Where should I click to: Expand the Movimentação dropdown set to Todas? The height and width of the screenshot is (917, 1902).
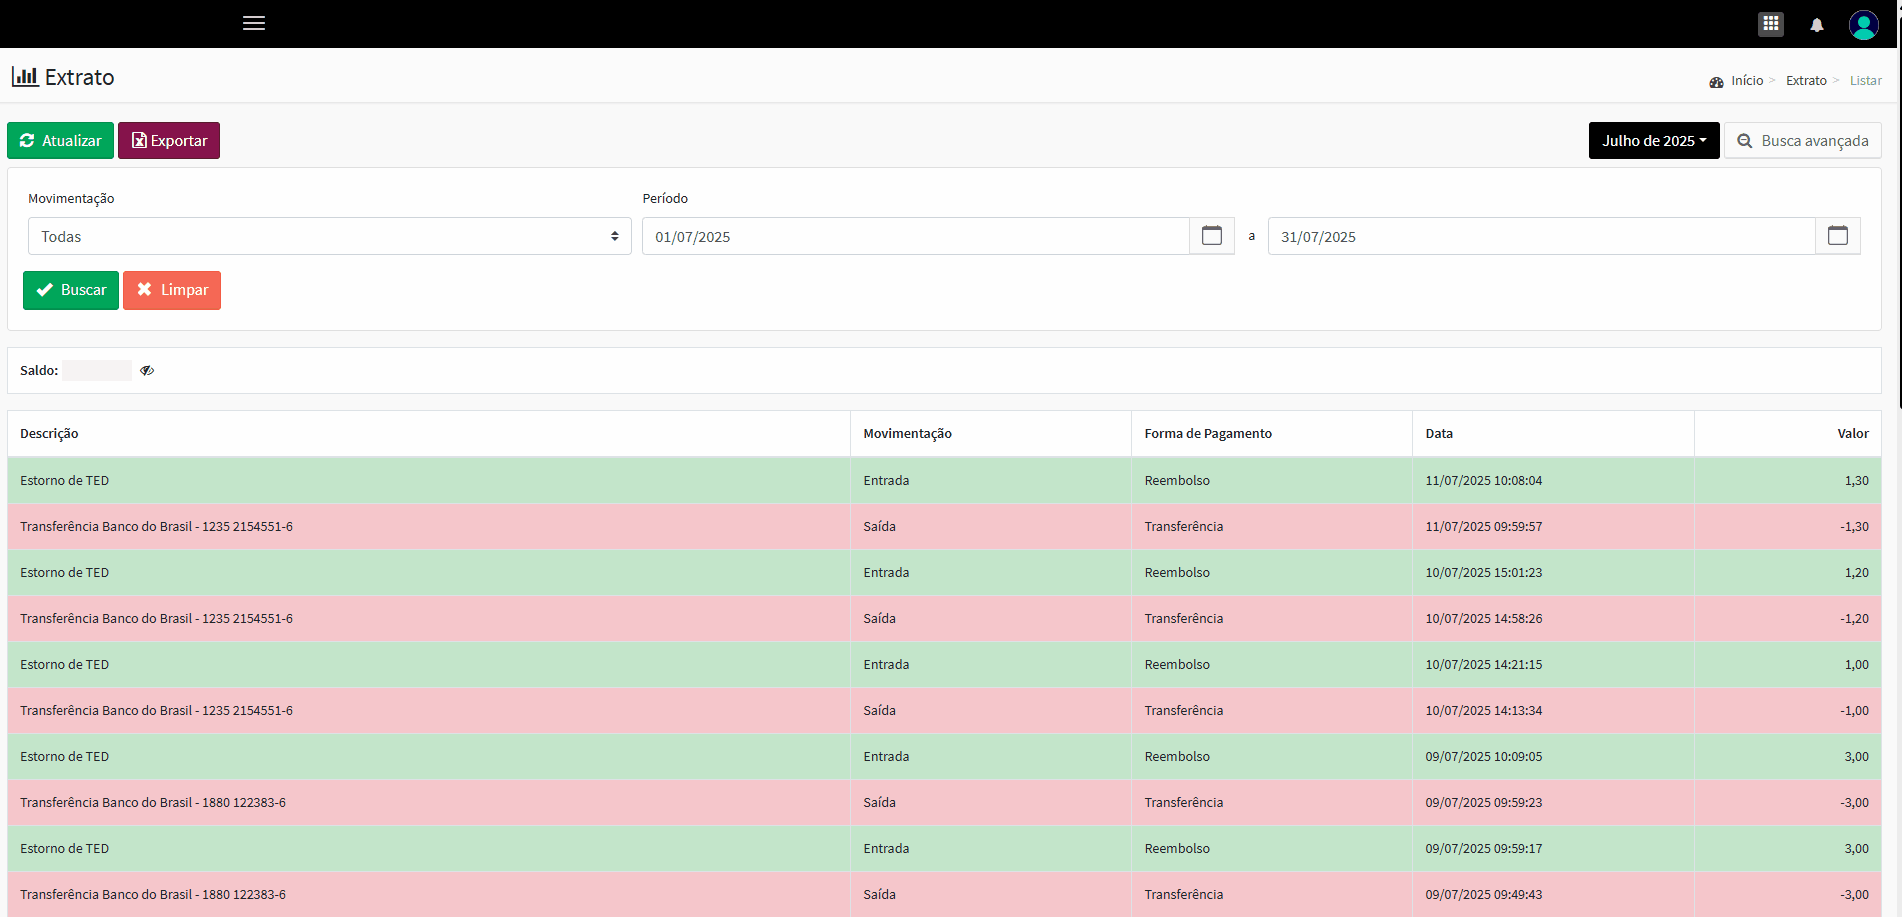pyautogui.click(x=329, y=236)
